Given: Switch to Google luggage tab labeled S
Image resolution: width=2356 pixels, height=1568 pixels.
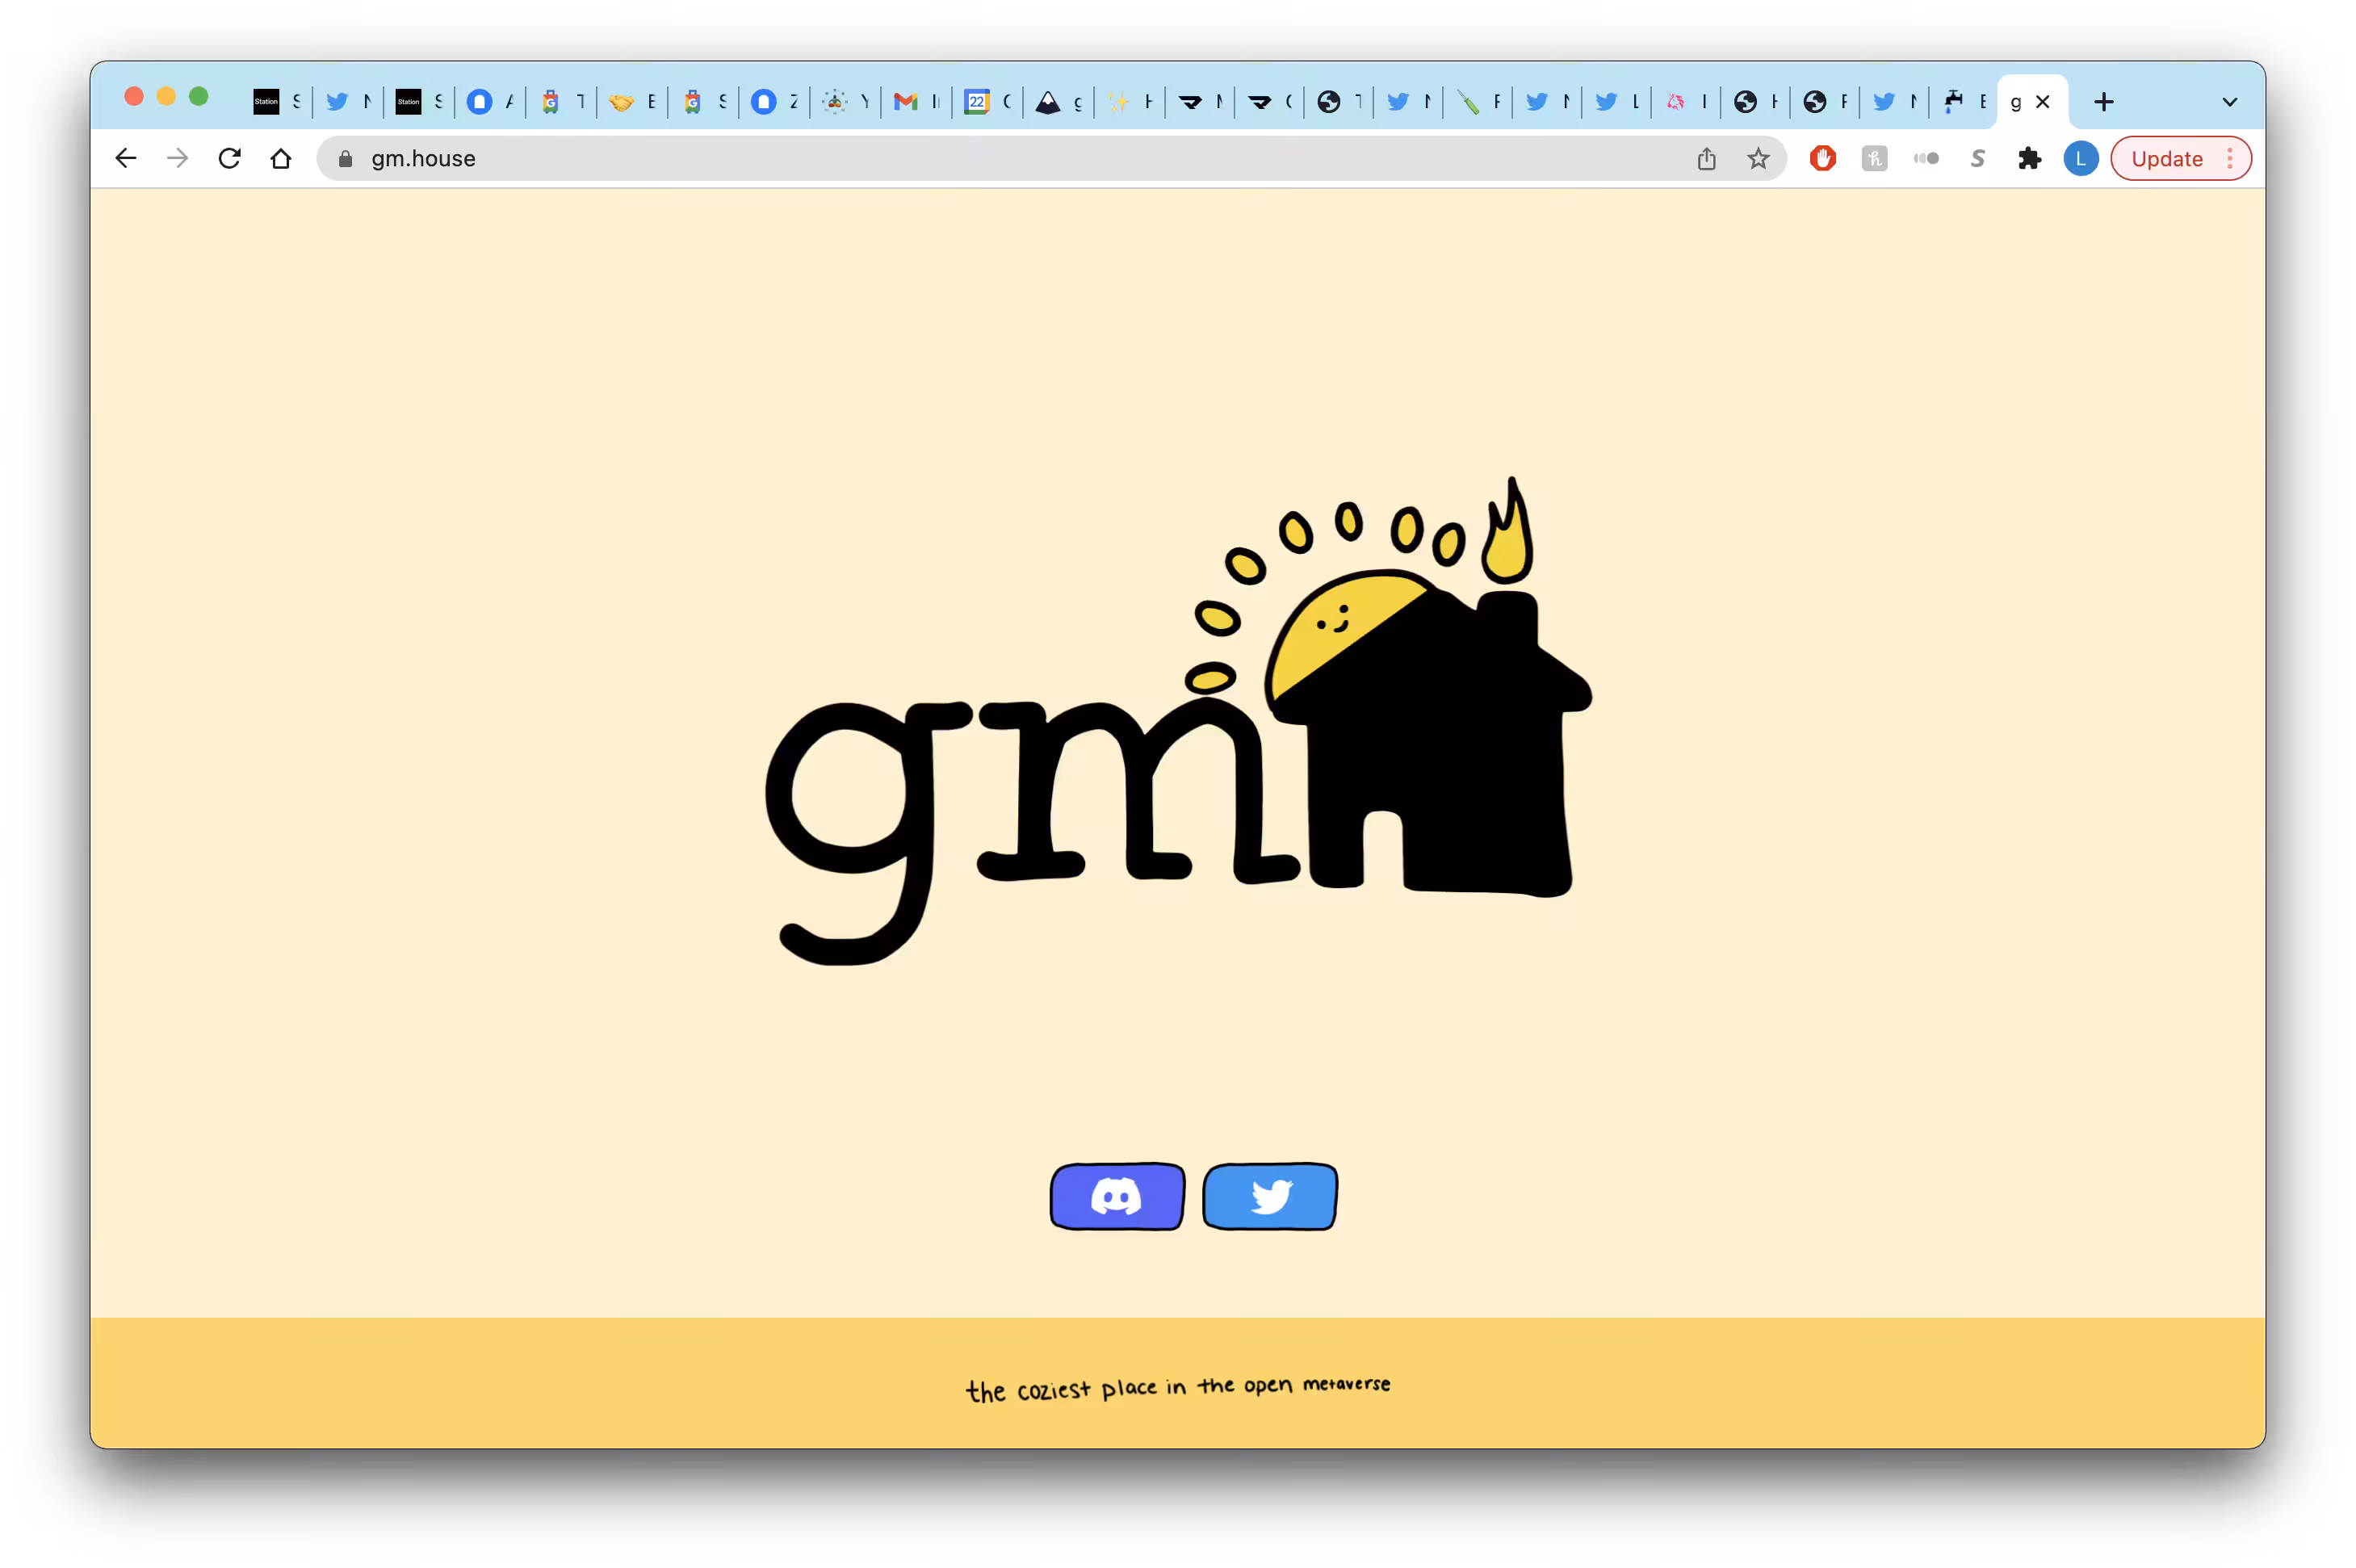Looking at the screenshot, I should 703,101.
